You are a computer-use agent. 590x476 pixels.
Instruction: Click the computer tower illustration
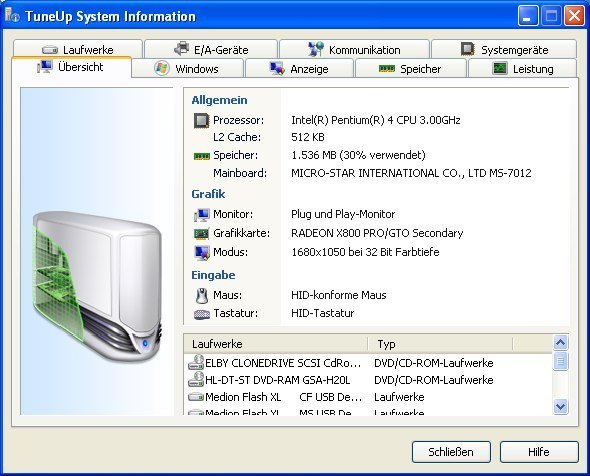97,286
